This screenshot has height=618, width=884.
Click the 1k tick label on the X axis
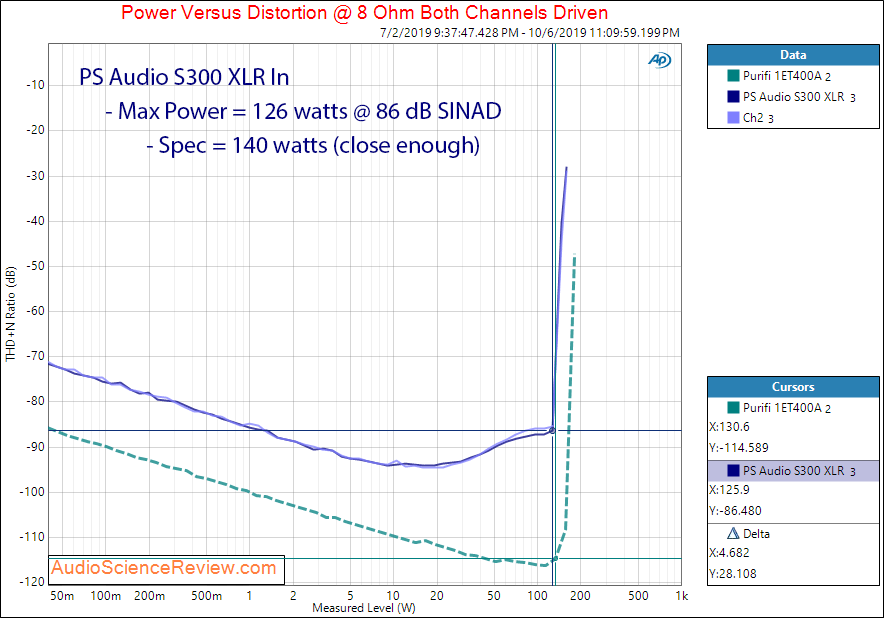[x=682, y=595]
